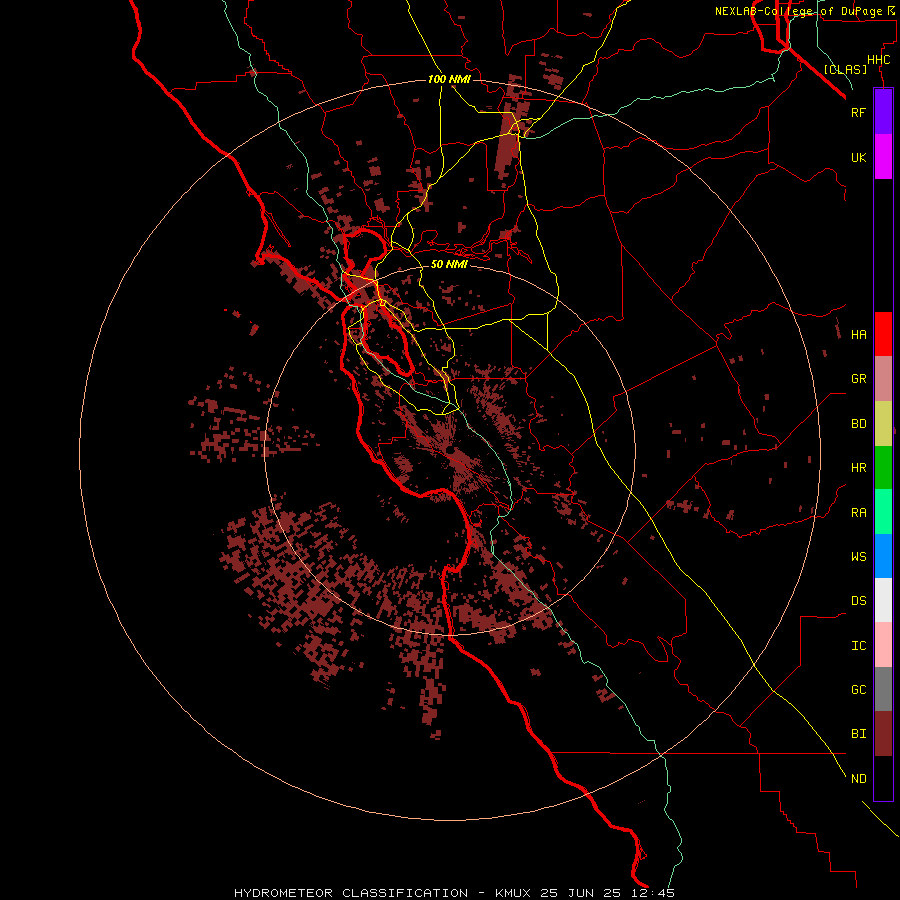Click the 'ND' legend label
This screenshot has height=900, width=900.
pos(858,779)
